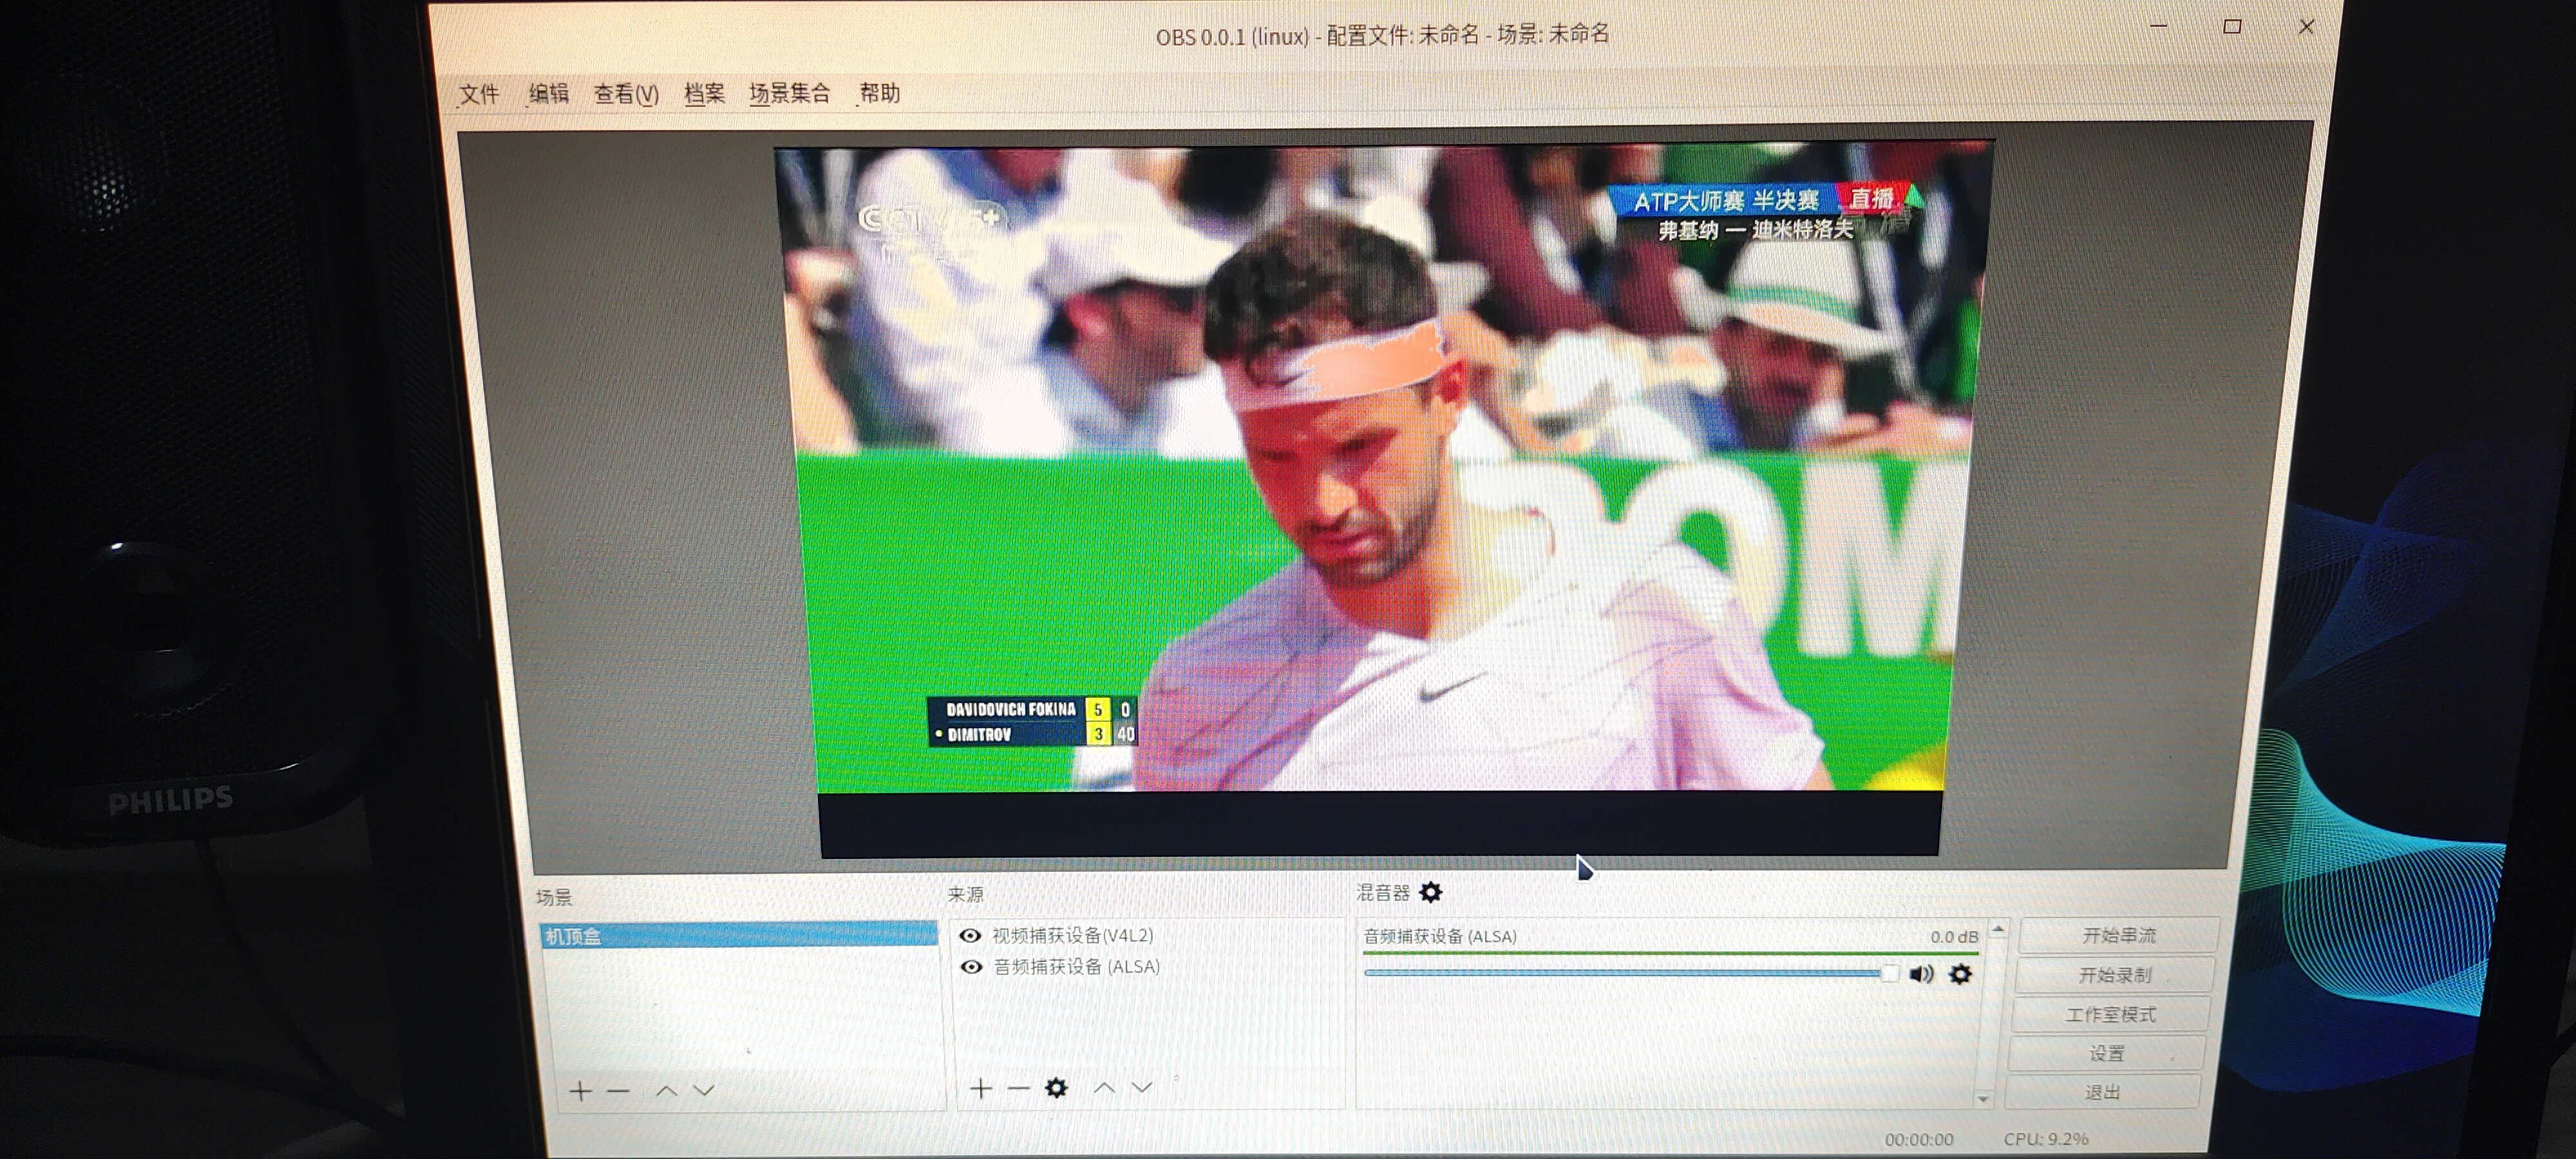
Task: Open the 场景集合 menu
Action: click(x=789, y=94)
